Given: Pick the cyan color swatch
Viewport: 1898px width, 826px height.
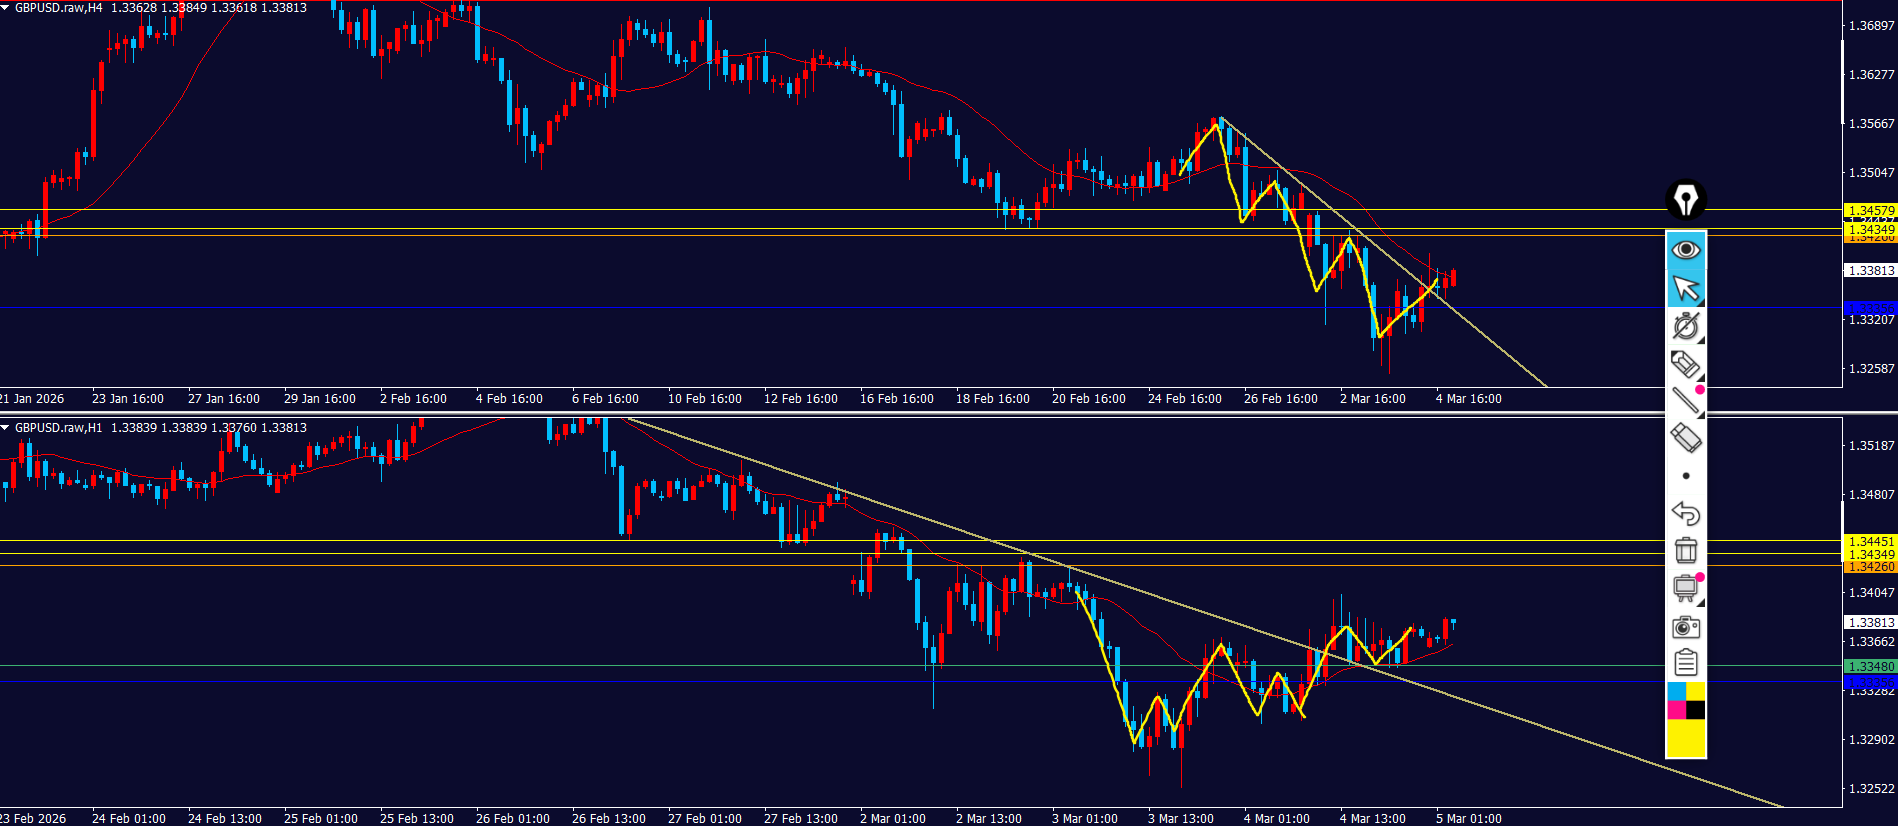Looking at the screenshot, I should click(1676, 691).
